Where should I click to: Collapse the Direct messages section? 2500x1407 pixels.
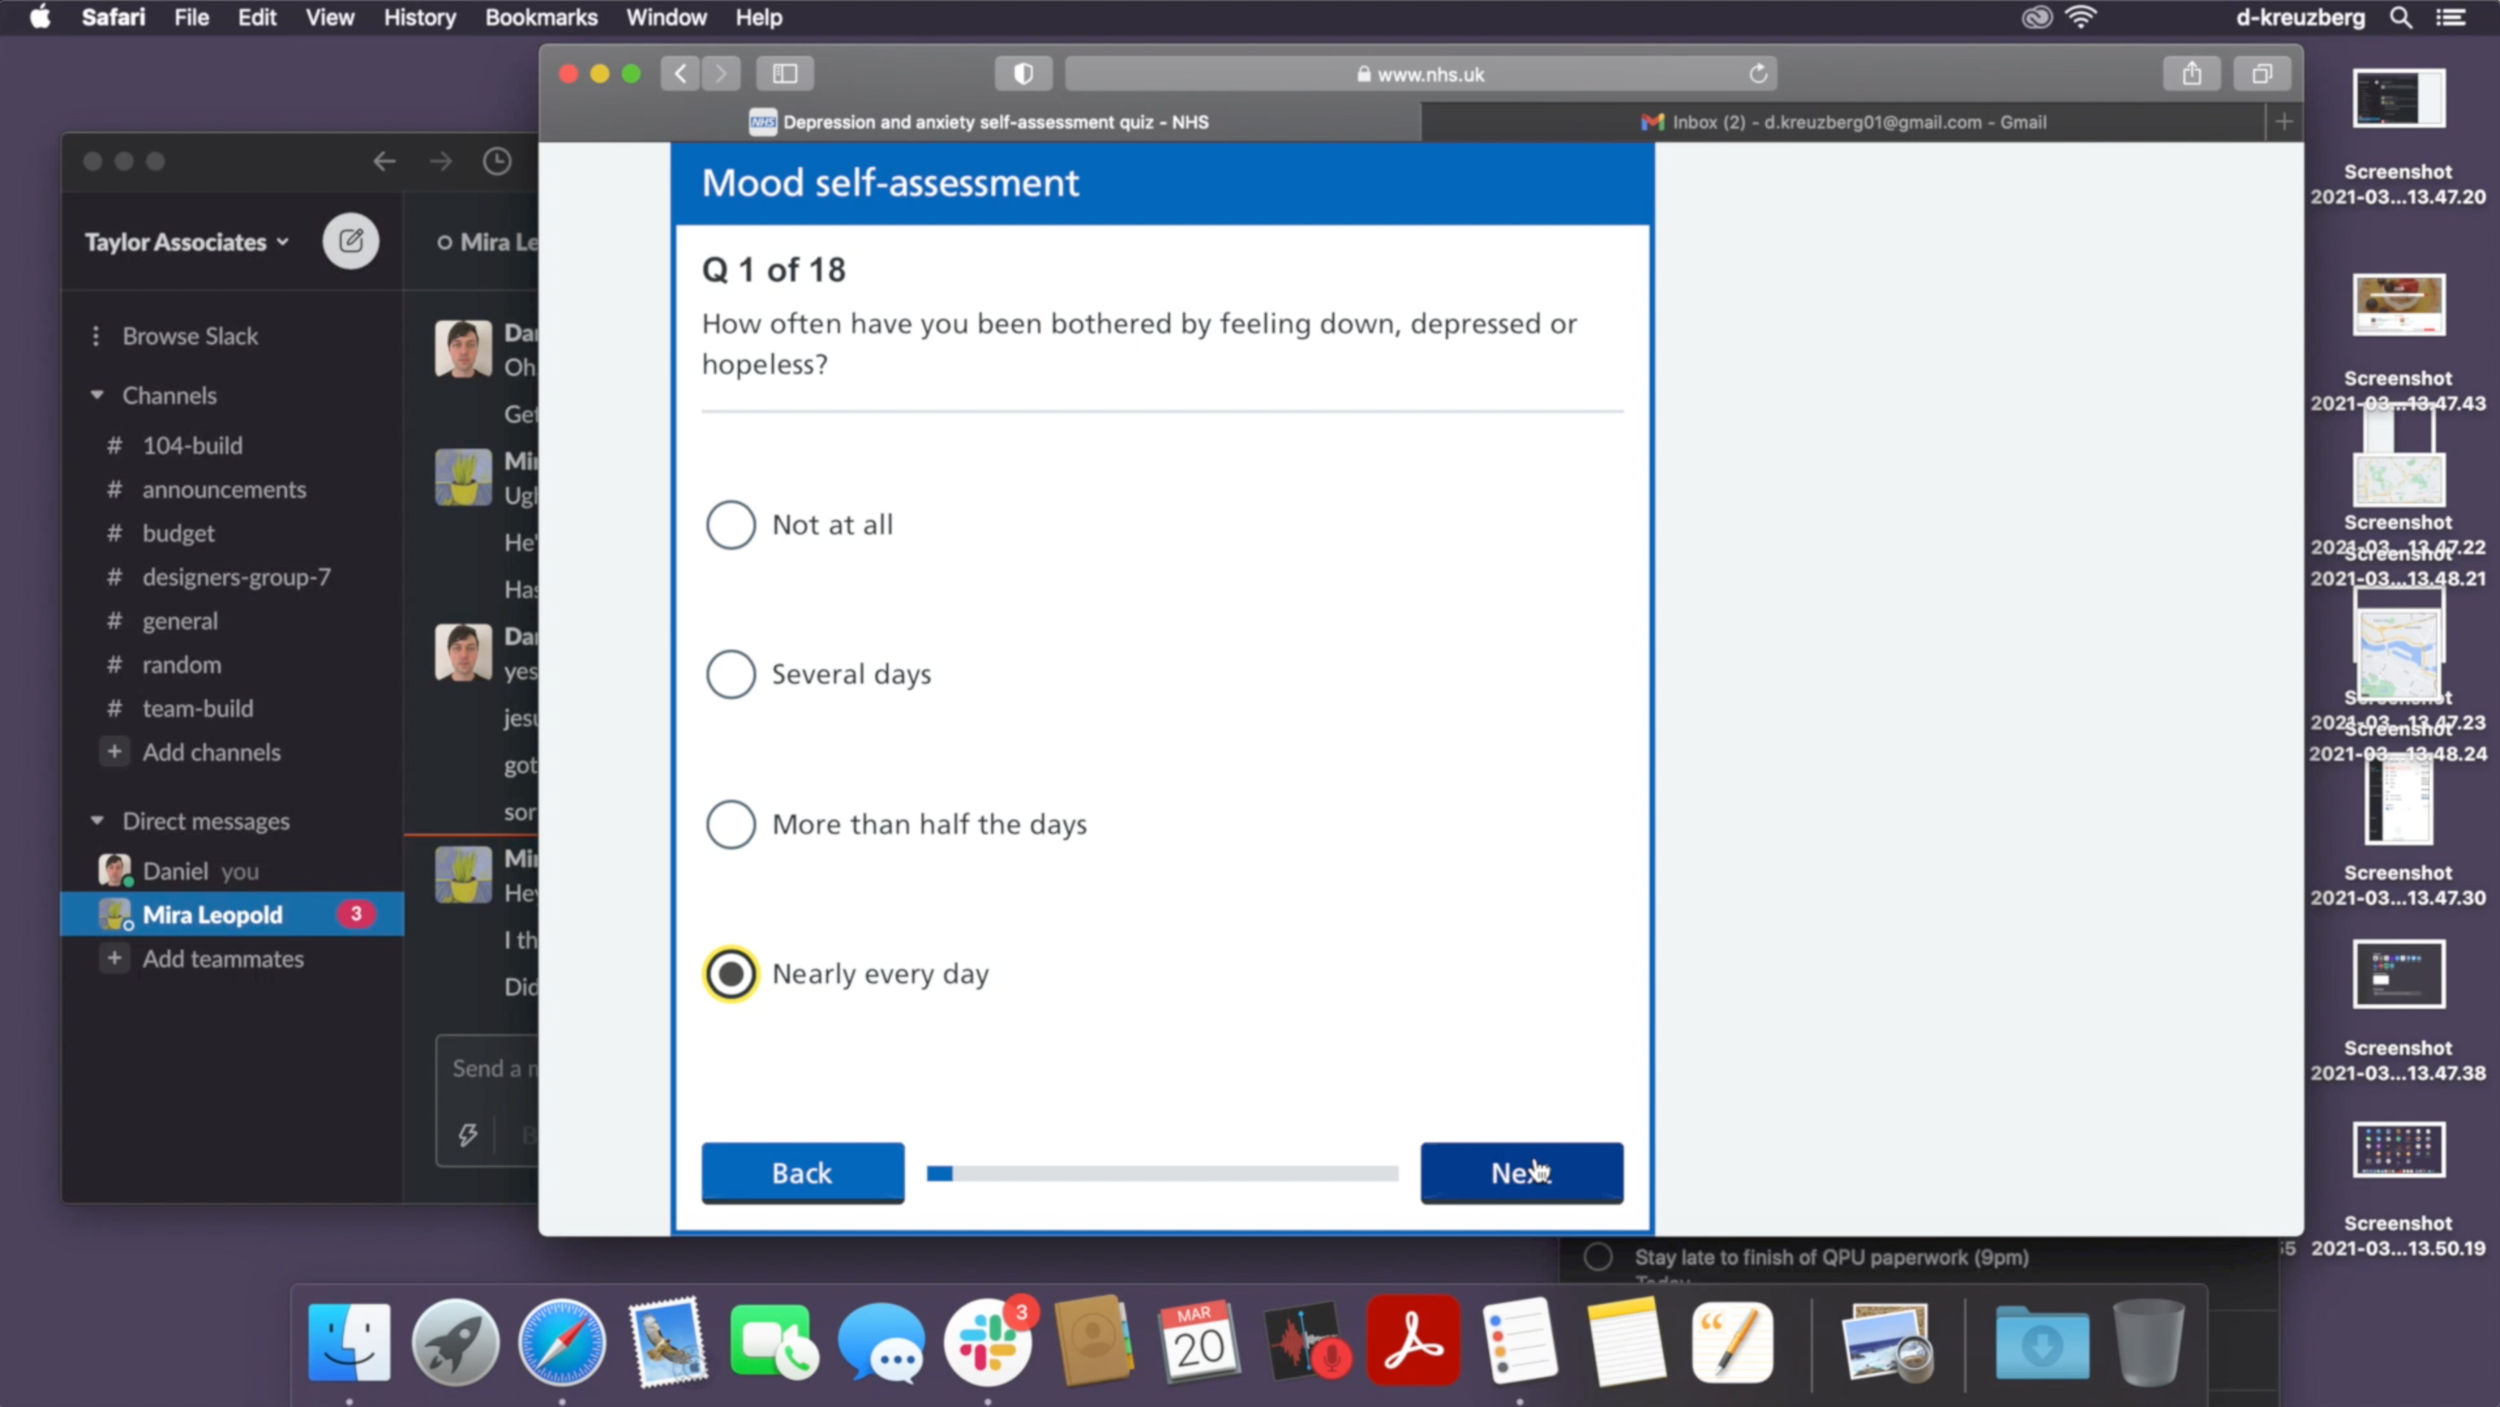[97, 821]
